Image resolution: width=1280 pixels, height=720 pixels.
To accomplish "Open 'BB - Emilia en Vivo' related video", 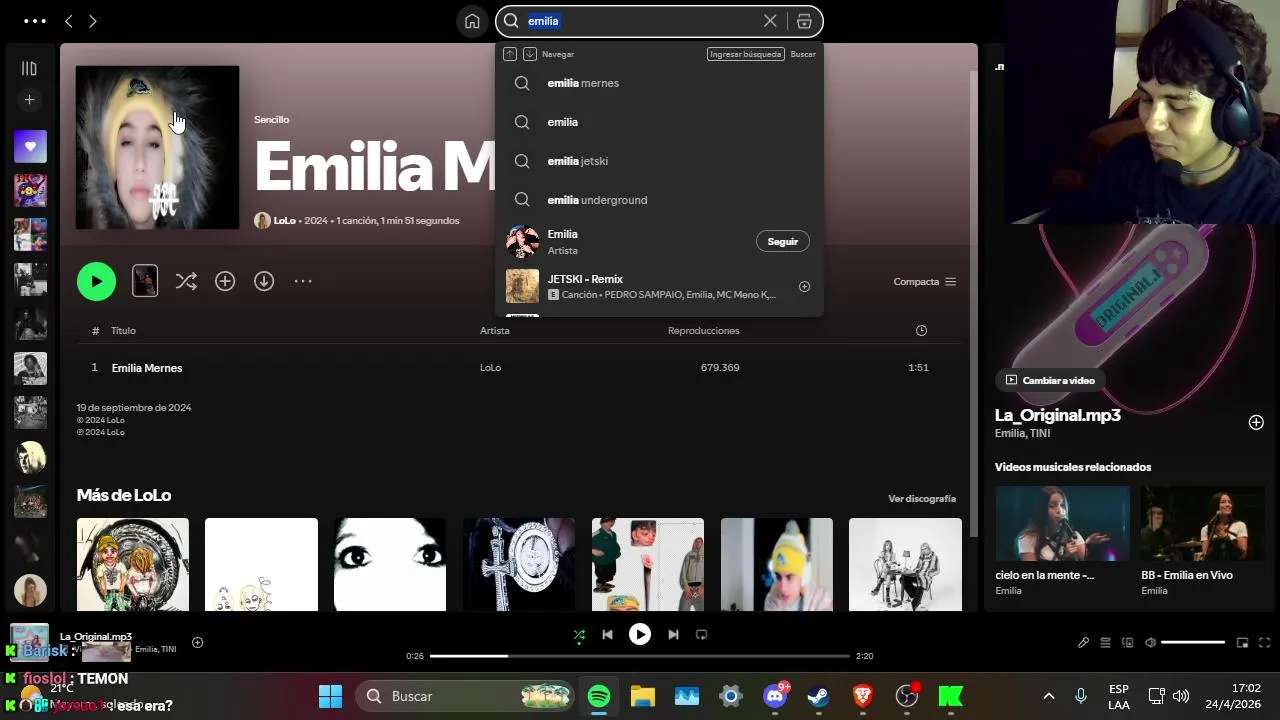I will pos(1203,541).
